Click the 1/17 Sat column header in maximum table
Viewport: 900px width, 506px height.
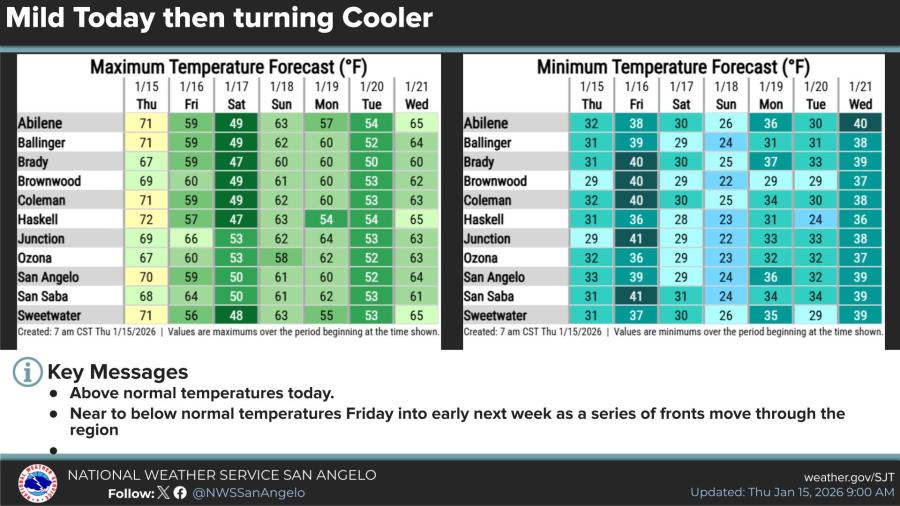237,95
